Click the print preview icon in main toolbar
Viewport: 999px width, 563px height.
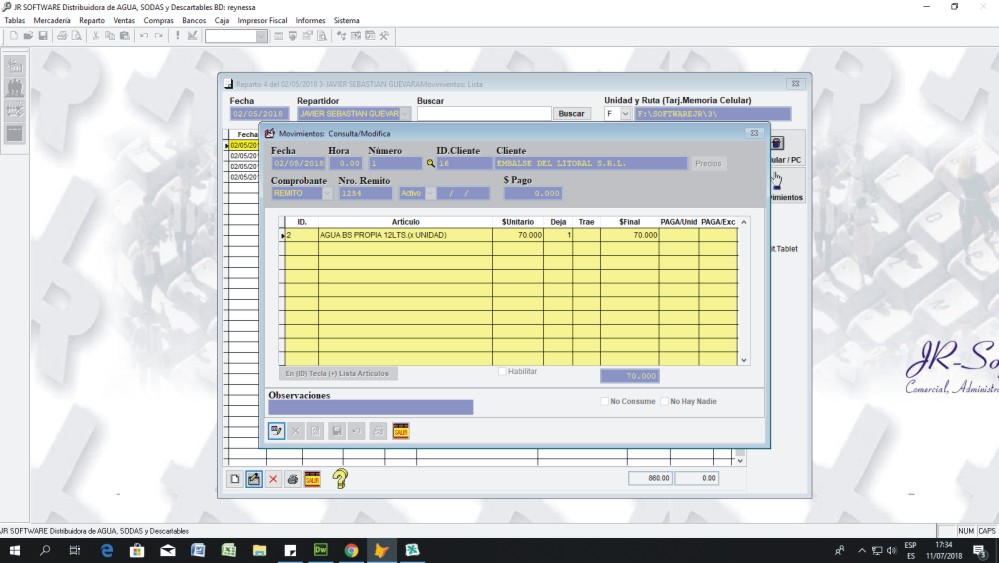coord(76,36)
